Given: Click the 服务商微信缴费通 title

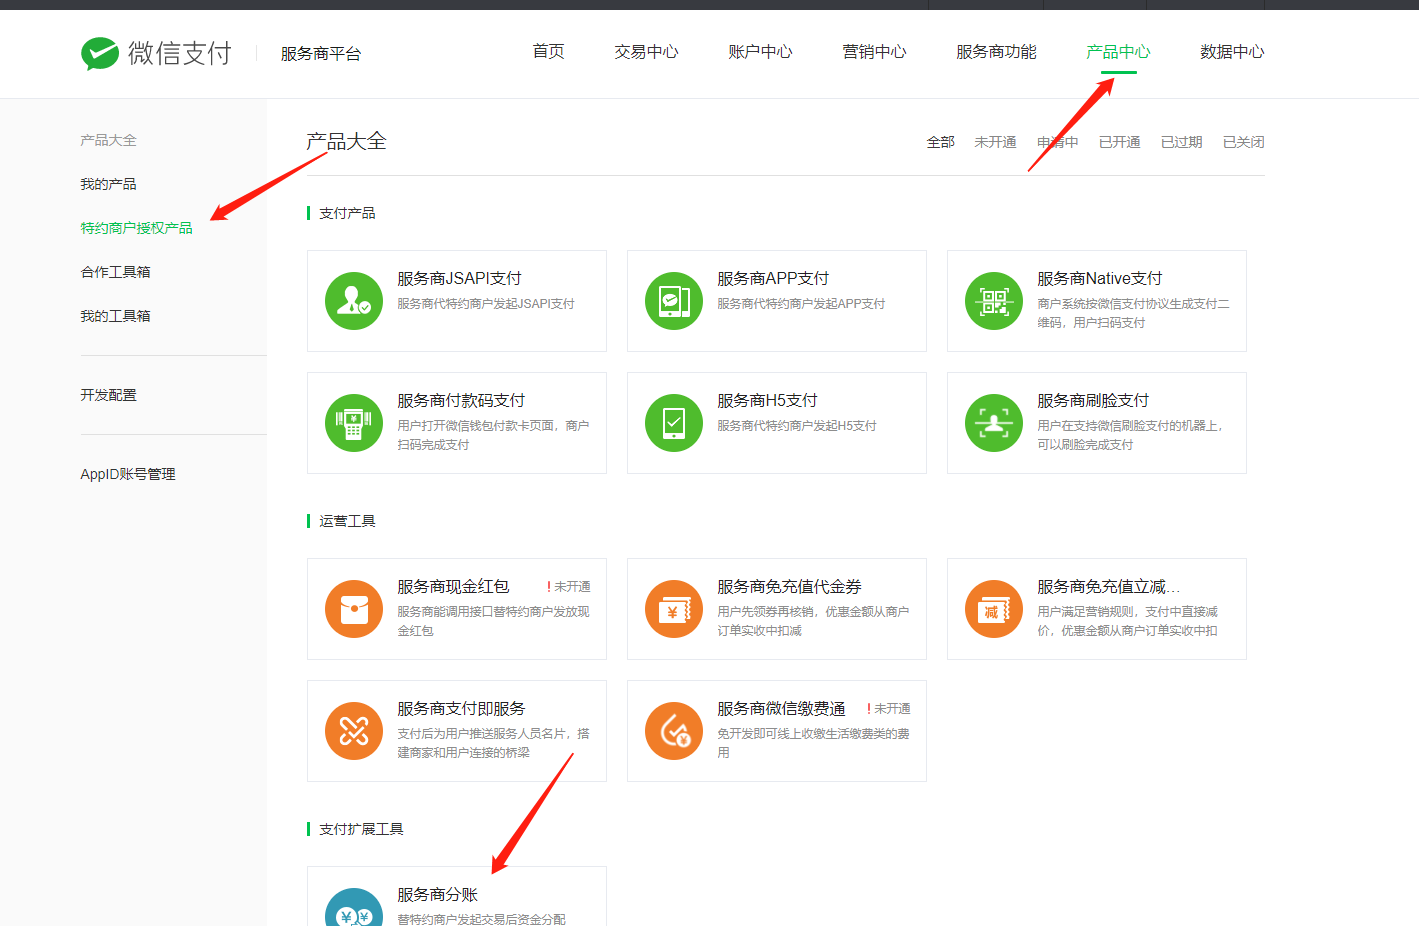Looking at the screenshot, I should [781, 709].
